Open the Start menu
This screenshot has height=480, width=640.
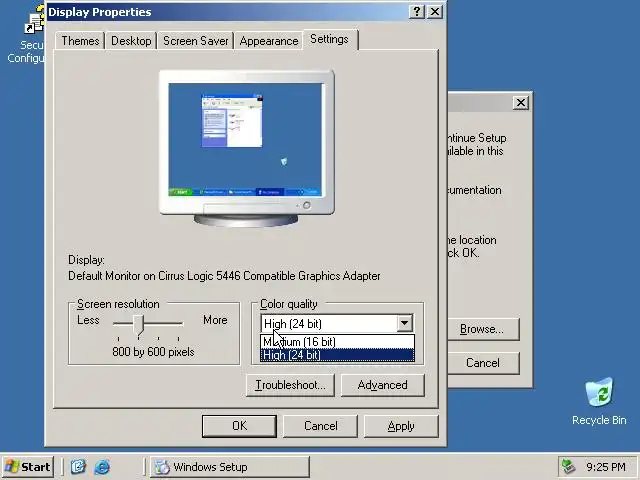point(28,467)
